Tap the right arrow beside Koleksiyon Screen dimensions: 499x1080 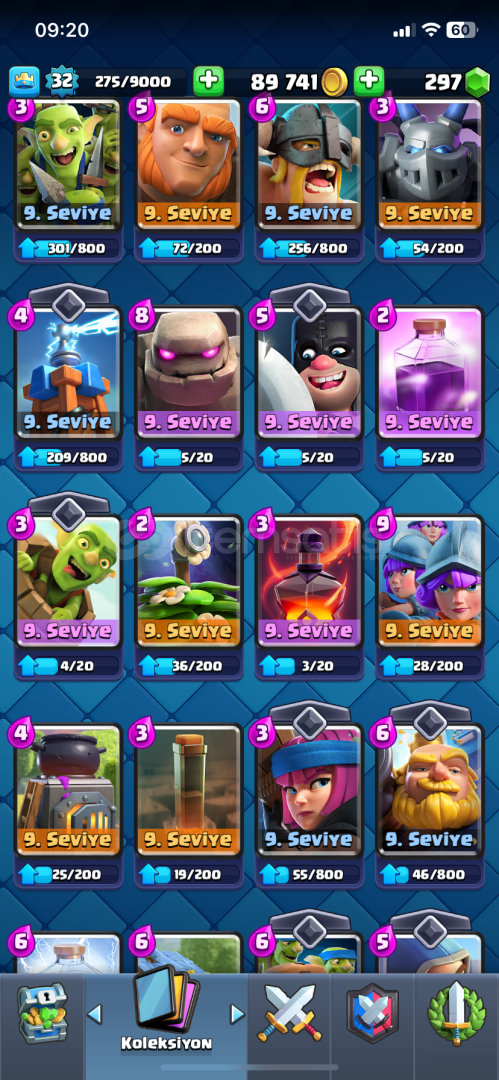coord(237,1013)
